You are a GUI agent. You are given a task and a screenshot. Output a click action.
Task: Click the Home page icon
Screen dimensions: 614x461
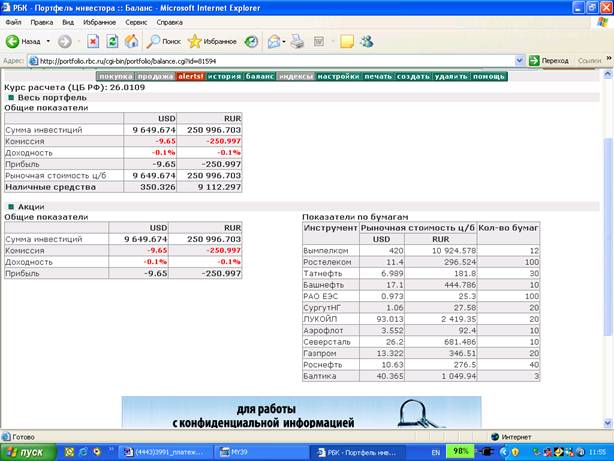131,42
